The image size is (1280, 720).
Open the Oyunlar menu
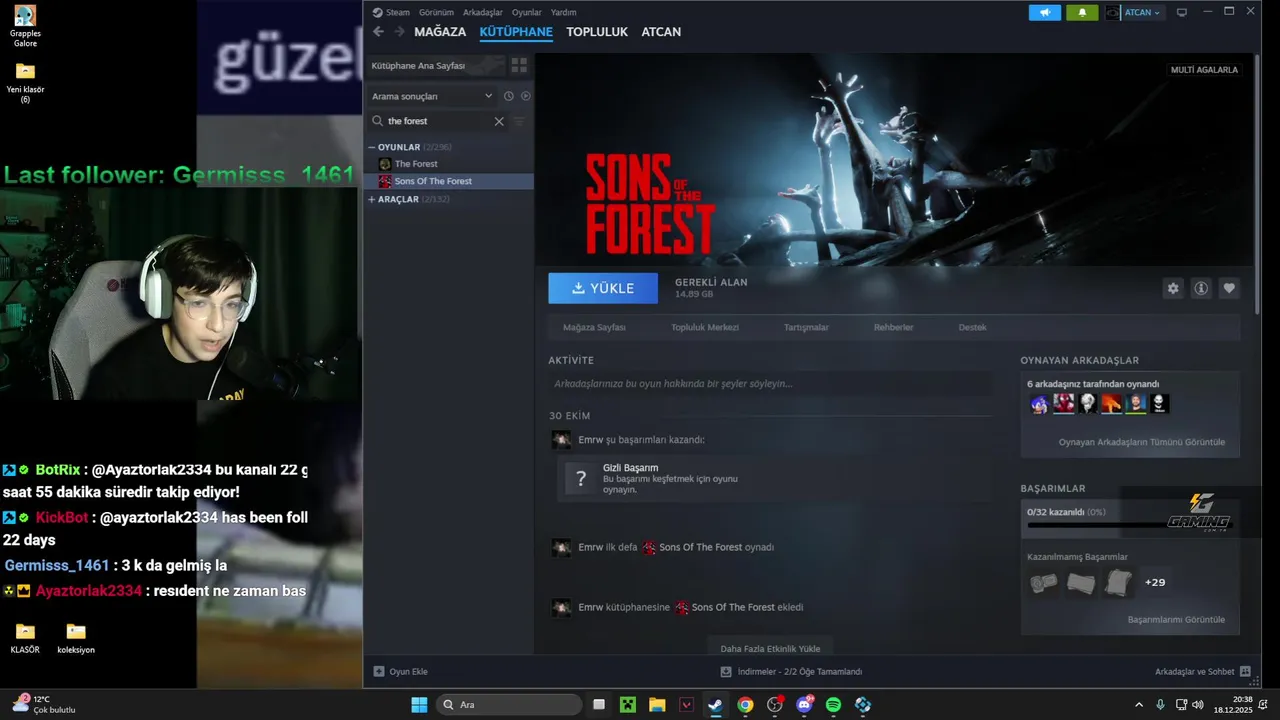(x=527, y=12)
